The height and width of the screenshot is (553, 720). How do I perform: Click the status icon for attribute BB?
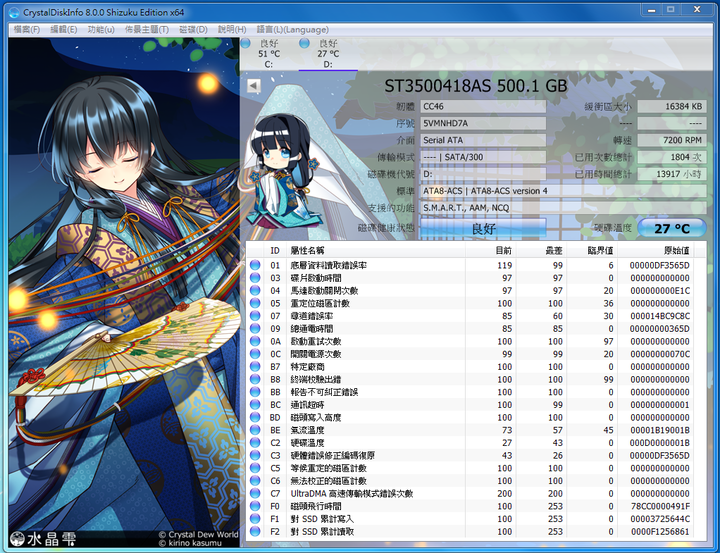point(255,392)
